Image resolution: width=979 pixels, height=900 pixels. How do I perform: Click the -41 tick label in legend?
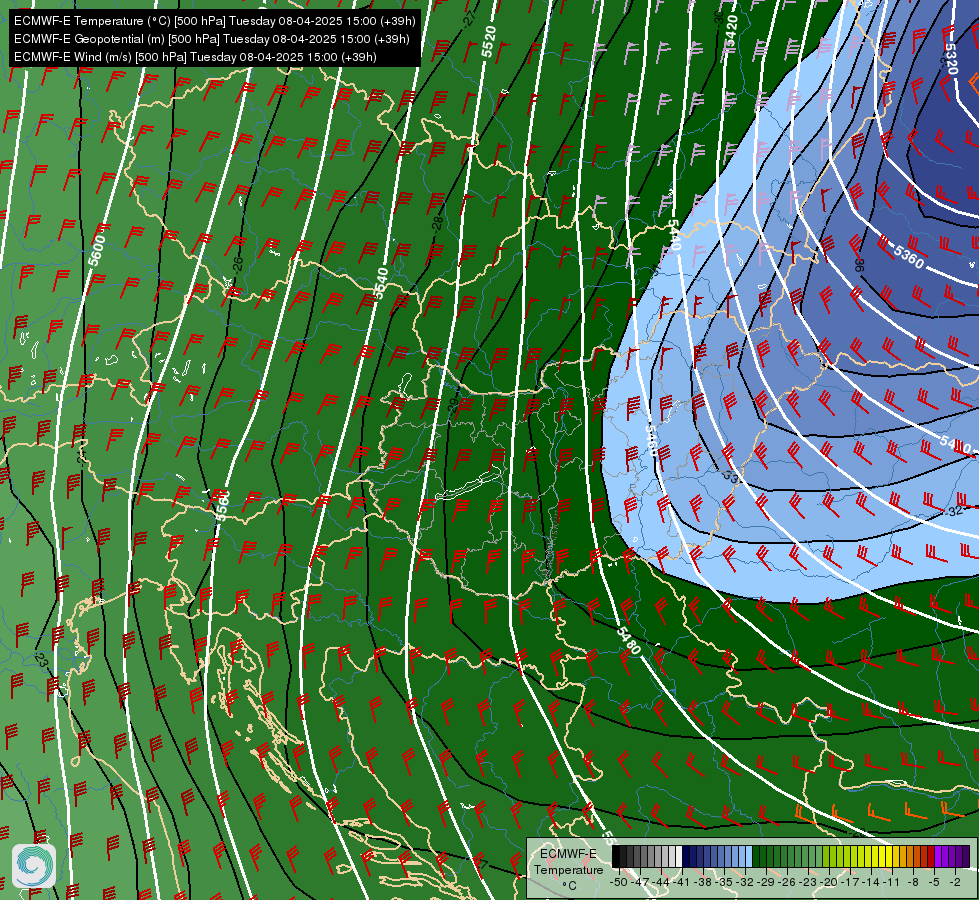click(x=681, y=883)
